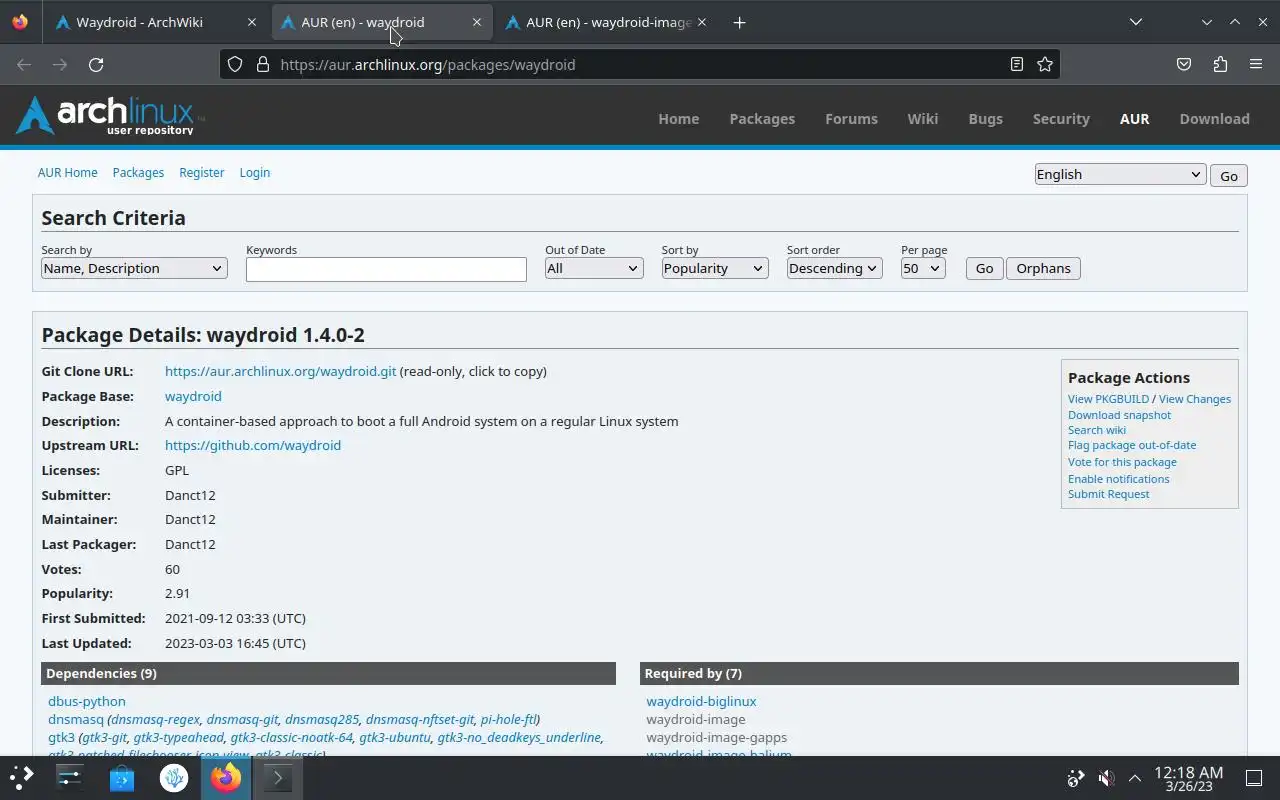
Task: Open the application launcher in taskbar
Action: point(22,777)
